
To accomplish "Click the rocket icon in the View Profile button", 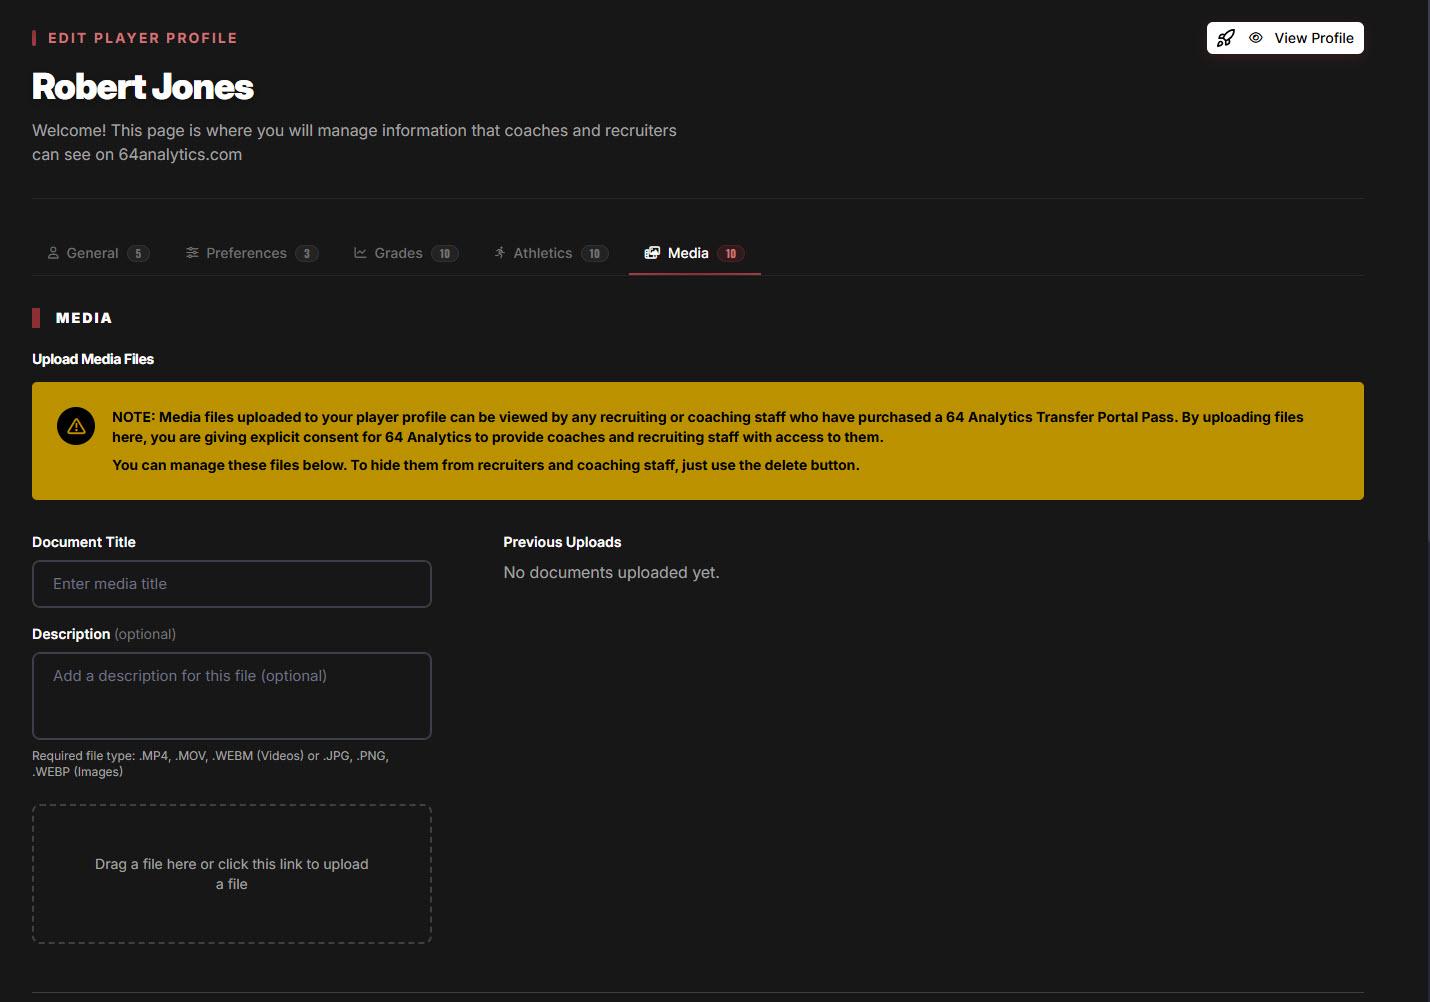I will click(1227, 37).
